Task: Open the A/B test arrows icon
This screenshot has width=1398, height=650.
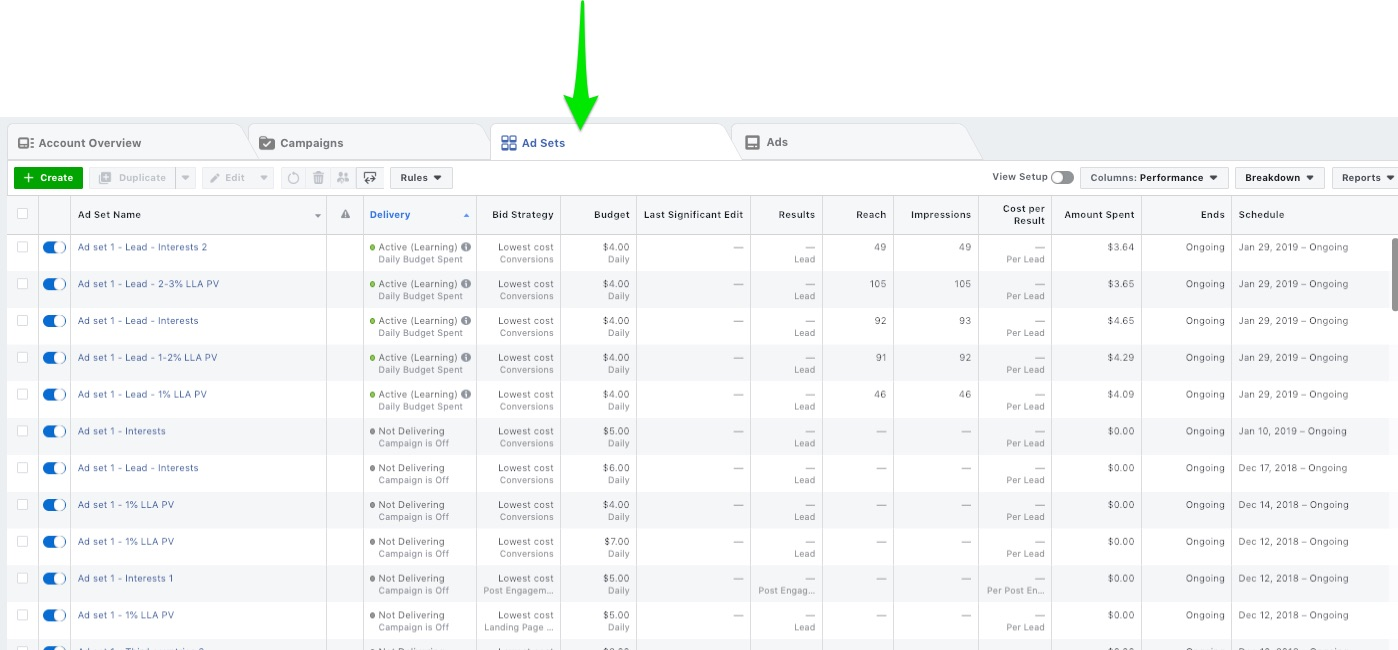Action: pyautogui.click(x=370, y=177)
